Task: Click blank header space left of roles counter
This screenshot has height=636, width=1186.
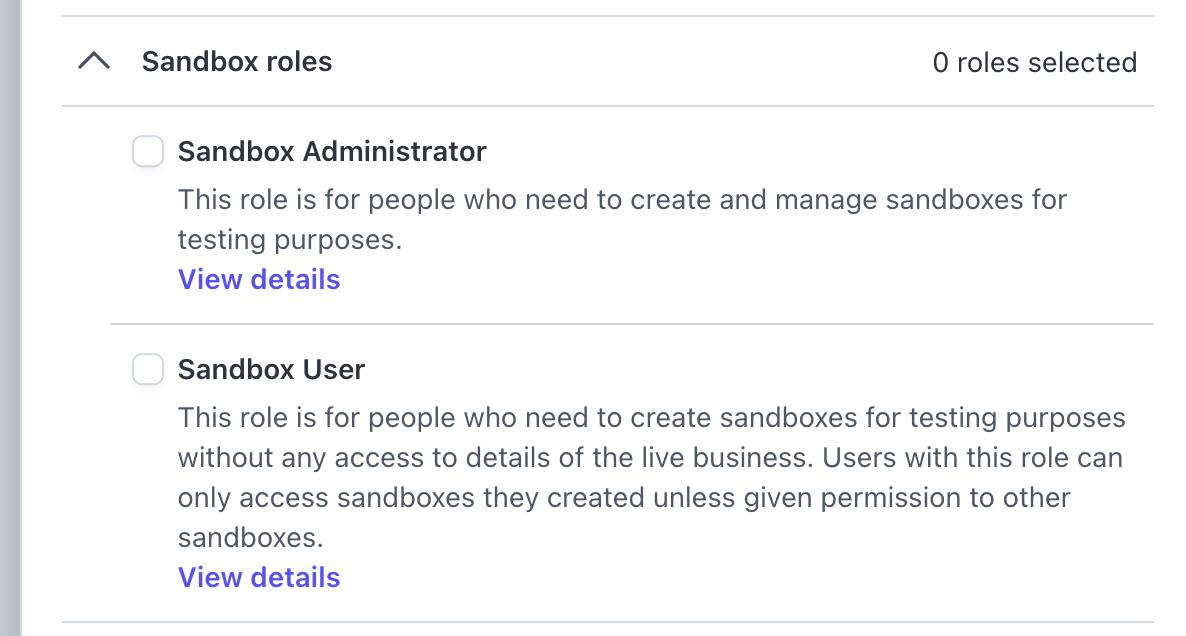Action: 630,62
